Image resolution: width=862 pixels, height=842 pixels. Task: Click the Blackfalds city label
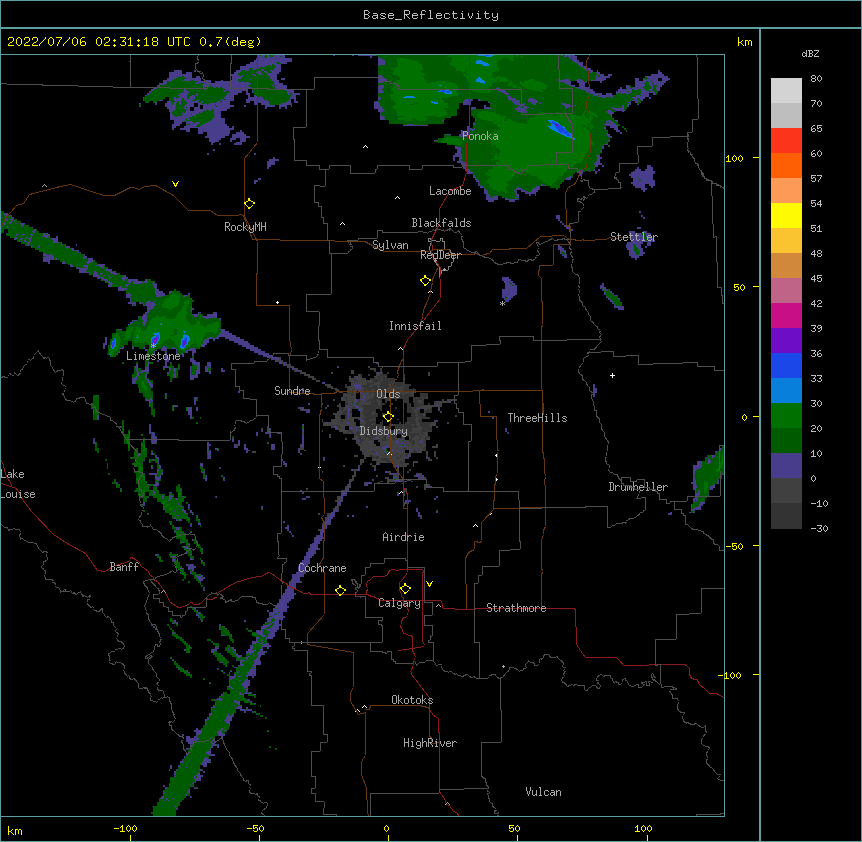tap(441, 223)
